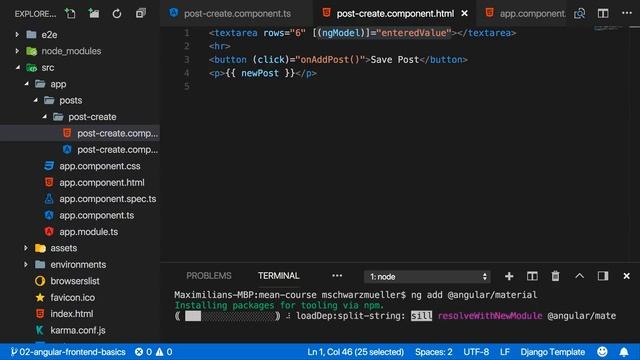Image resolution: width=640 pixels, height=360 pixels.
Task: Collapse the post-create folder
Action: (x=80, y=117)
